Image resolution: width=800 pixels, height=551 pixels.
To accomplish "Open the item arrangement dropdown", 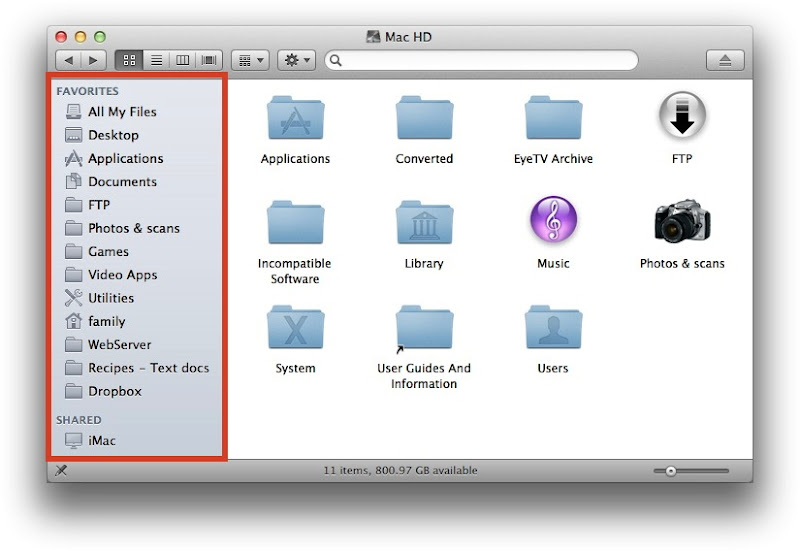I will (250, 60).
